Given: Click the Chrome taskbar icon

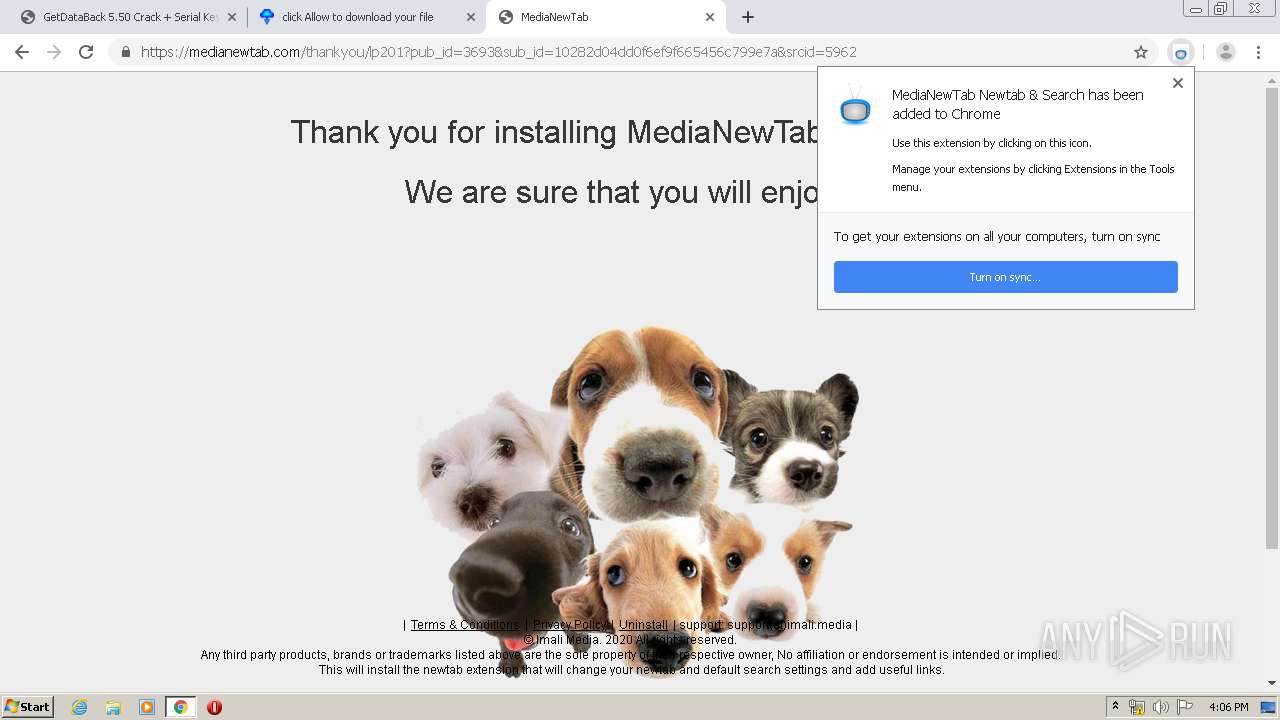Looking at the screenshot, I should point(181,707).
